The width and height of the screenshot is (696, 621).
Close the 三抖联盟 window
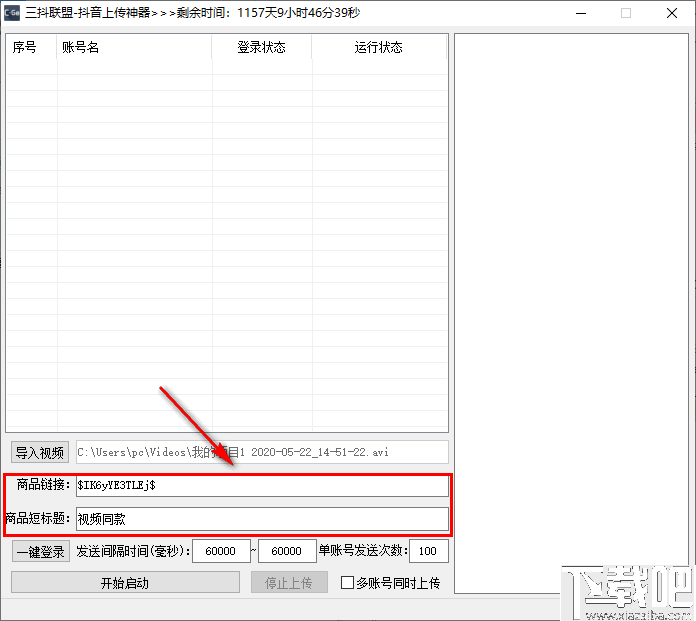tap(672, 13)
